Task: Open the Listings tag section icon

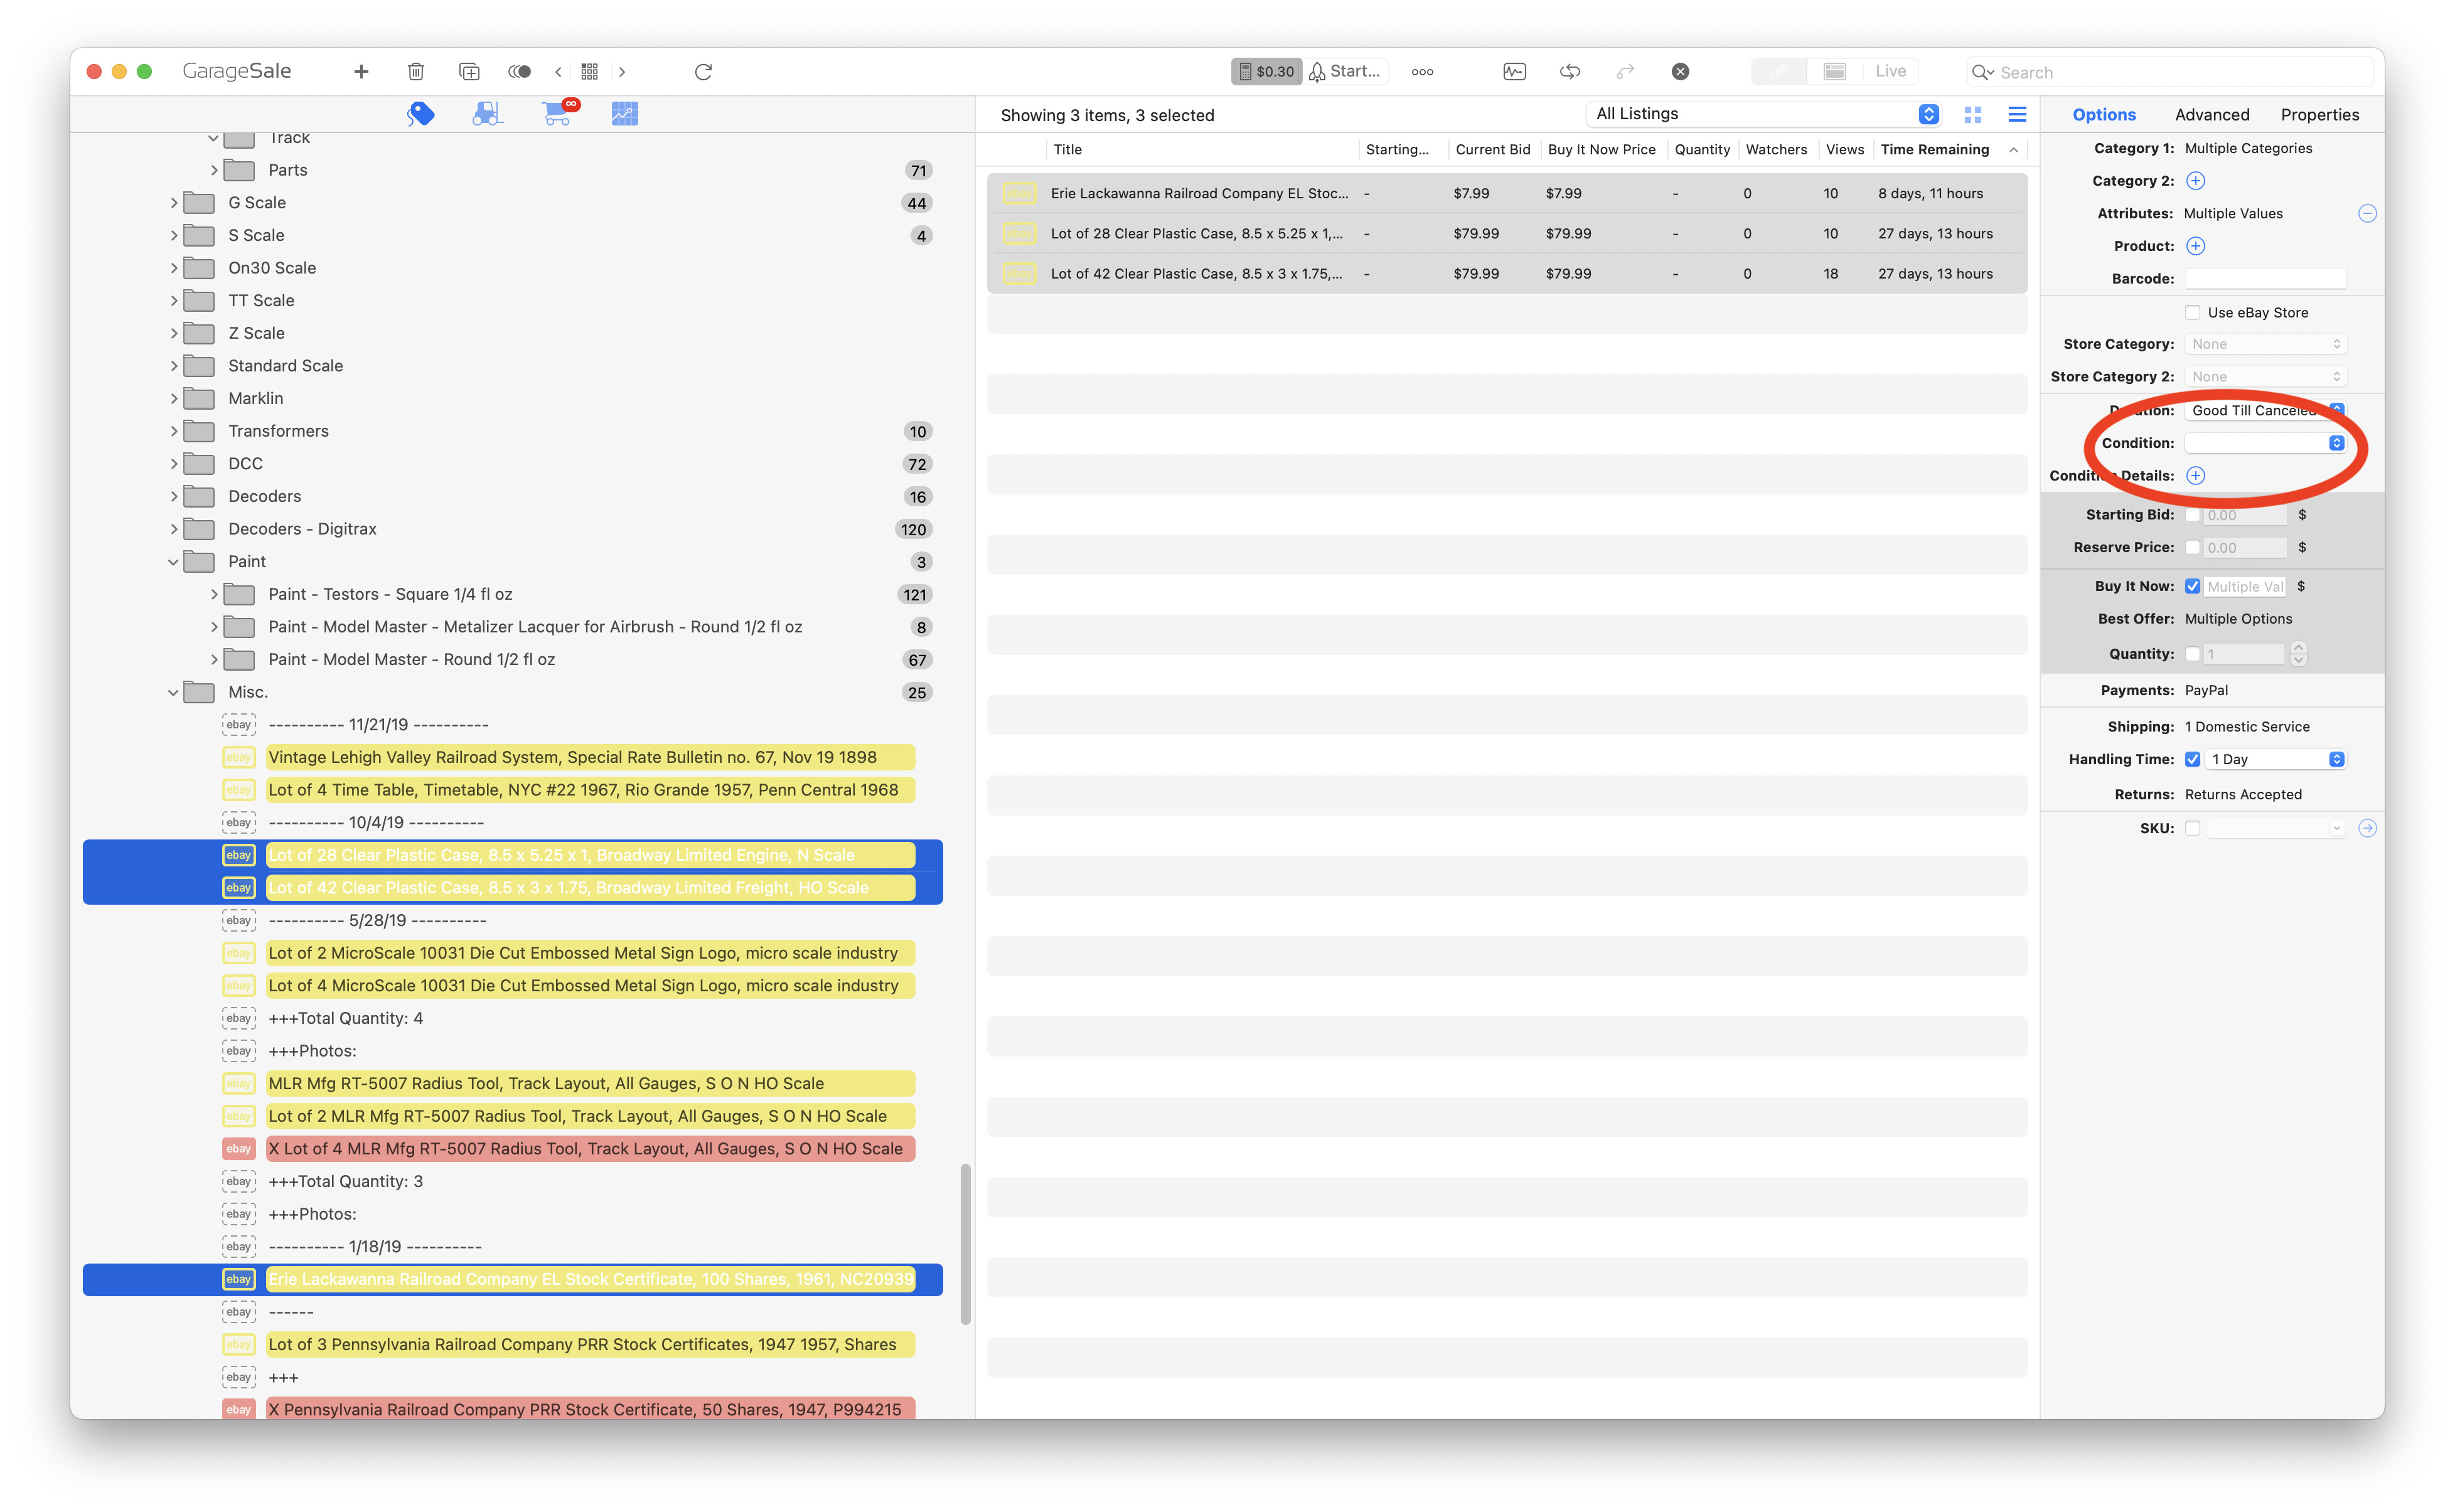Action: tap(420, 113)
